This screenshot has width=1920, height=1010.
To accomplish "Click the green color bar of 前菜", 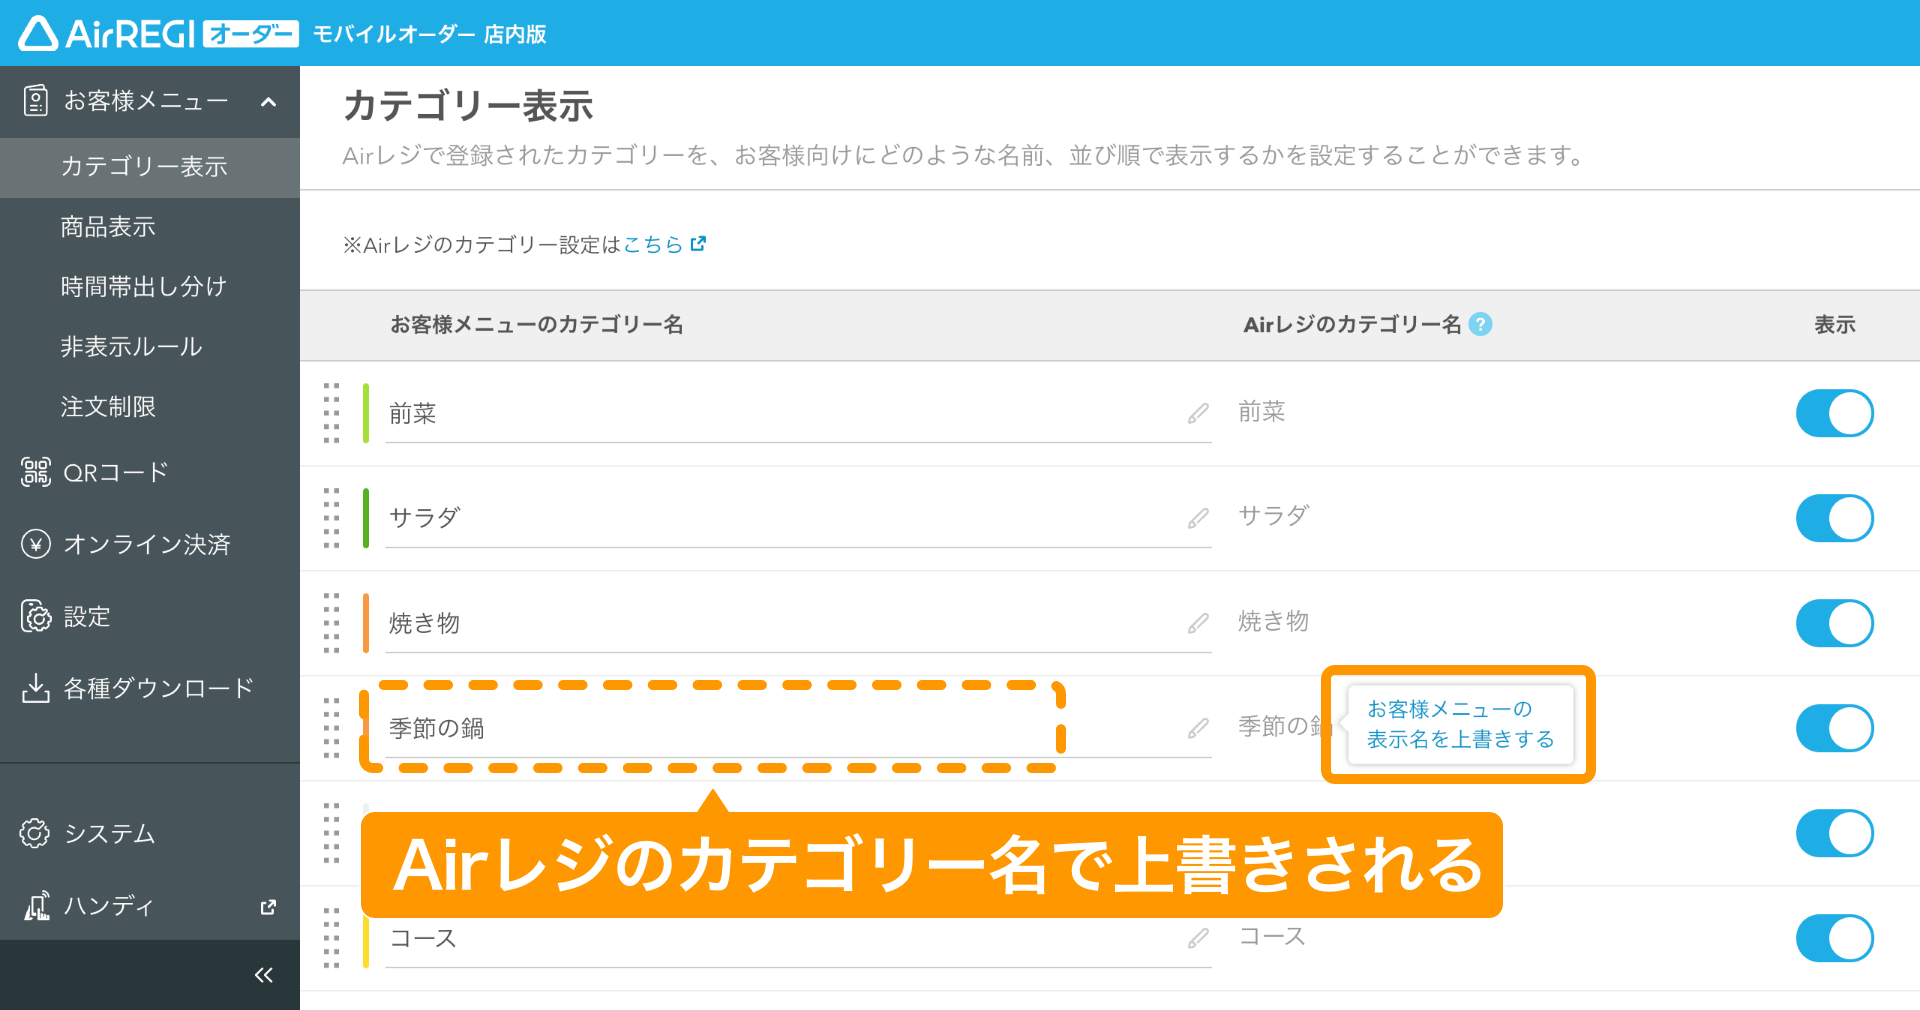I will tap(366, 413).
